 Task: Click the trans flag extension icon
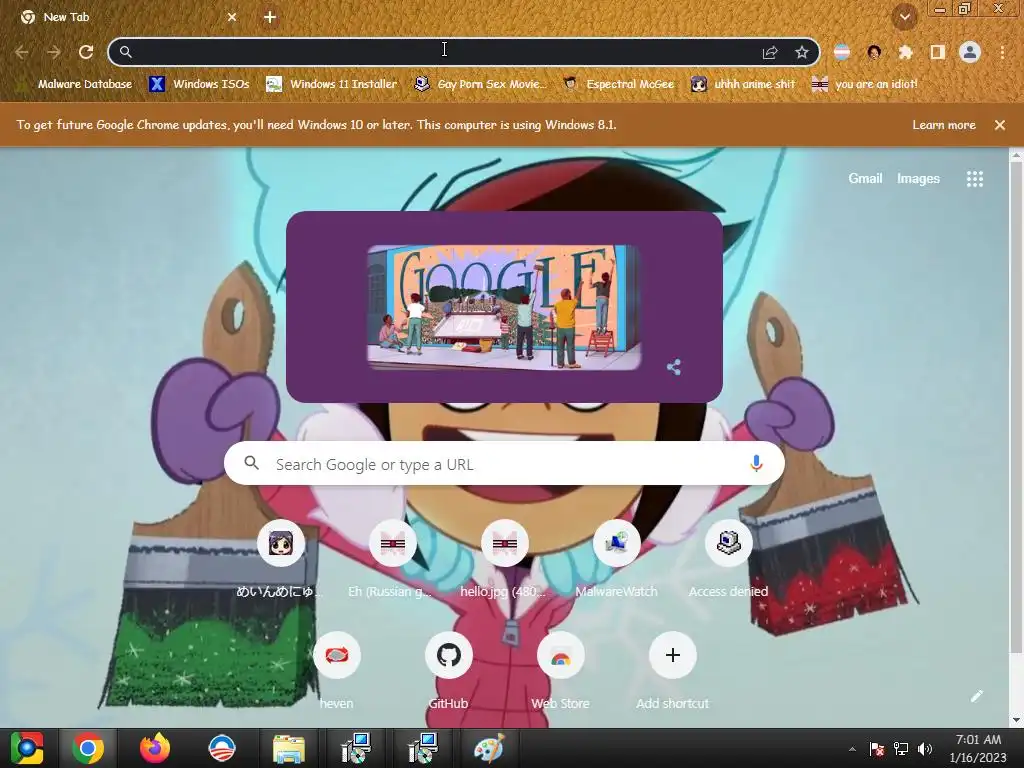tap(842, 52)
